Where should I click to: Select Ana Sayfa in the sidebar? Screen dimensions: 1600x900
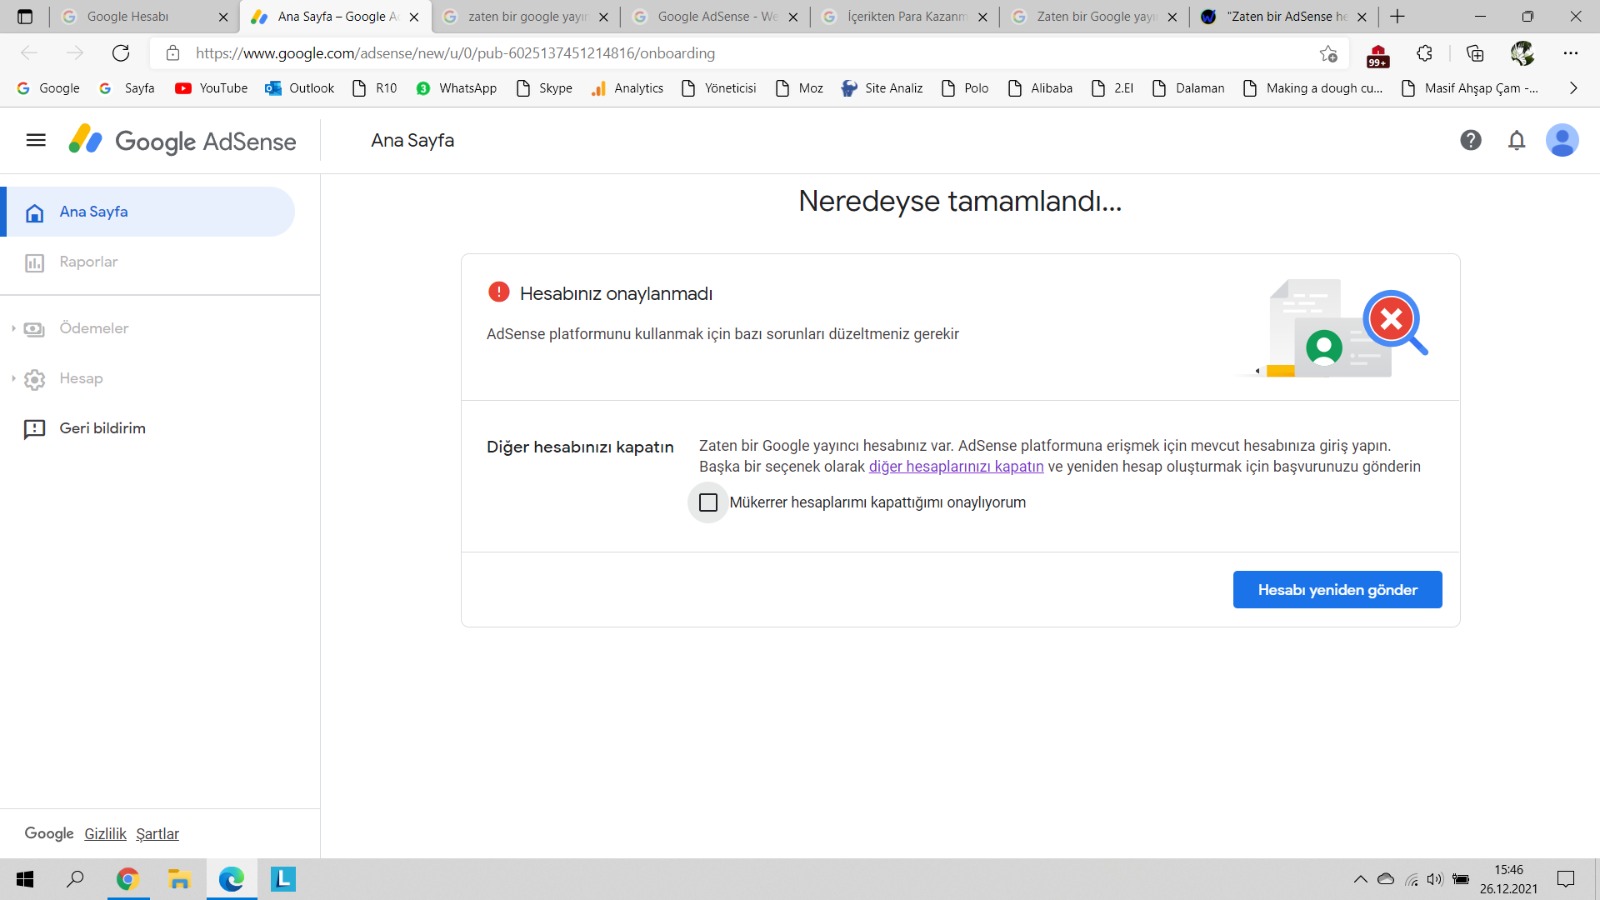(148, 212)
